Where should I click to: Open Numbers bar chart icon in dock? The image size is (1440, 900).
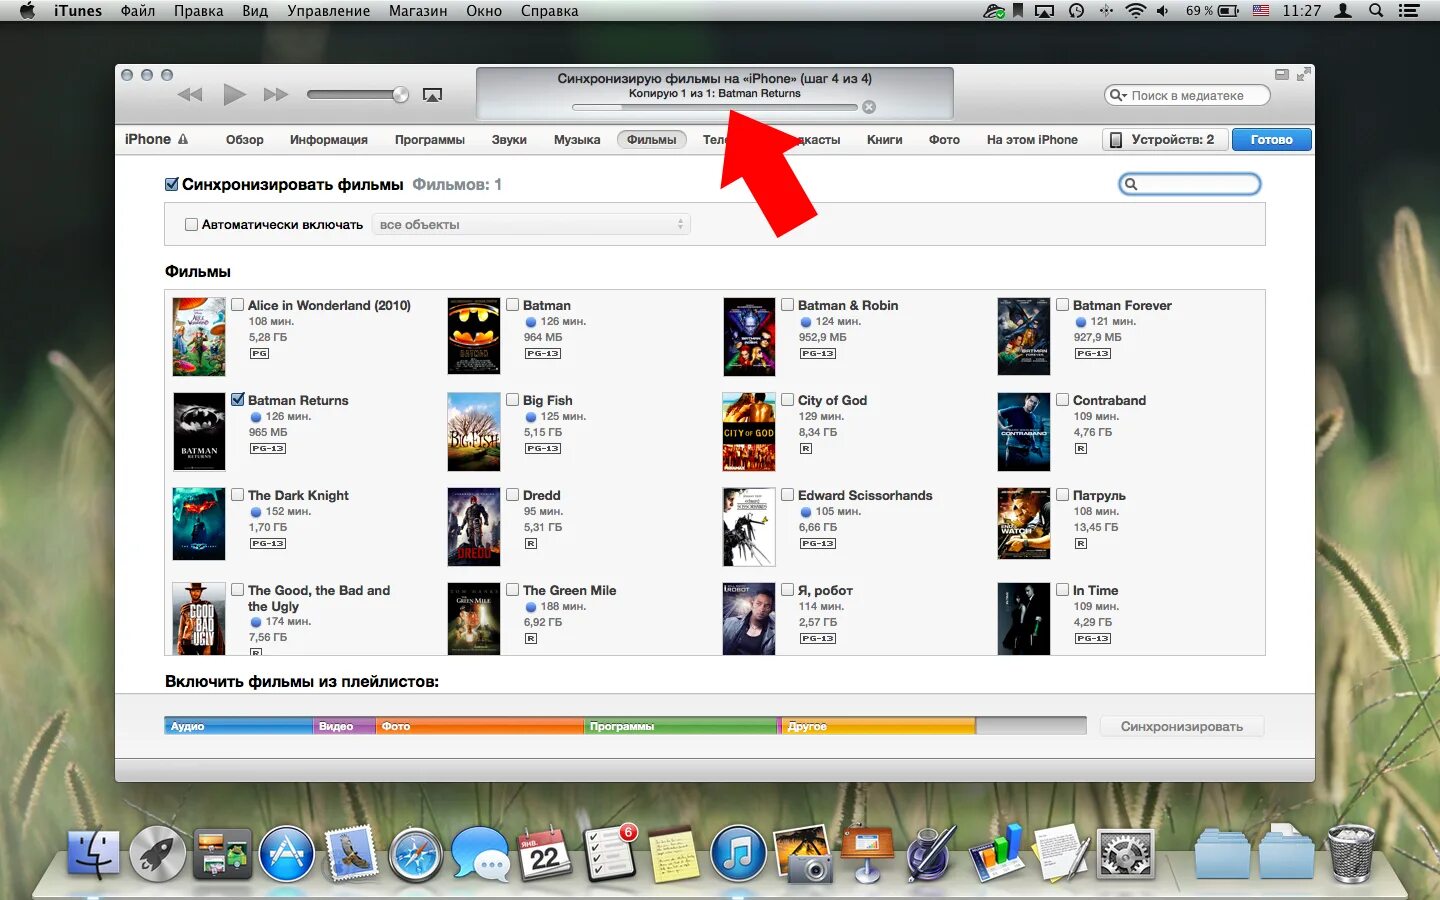[x=997, y=853]
